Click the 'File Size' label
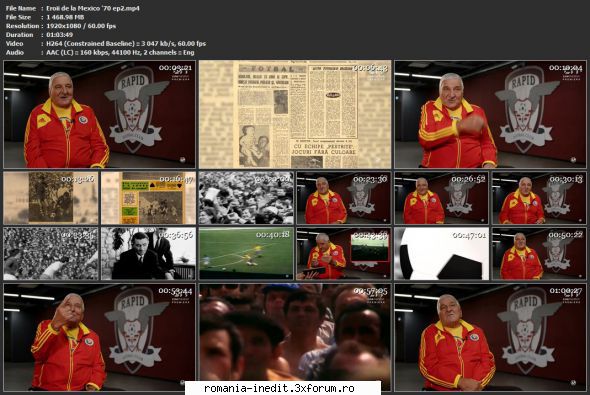590x395 pixels. pos(18,17)
